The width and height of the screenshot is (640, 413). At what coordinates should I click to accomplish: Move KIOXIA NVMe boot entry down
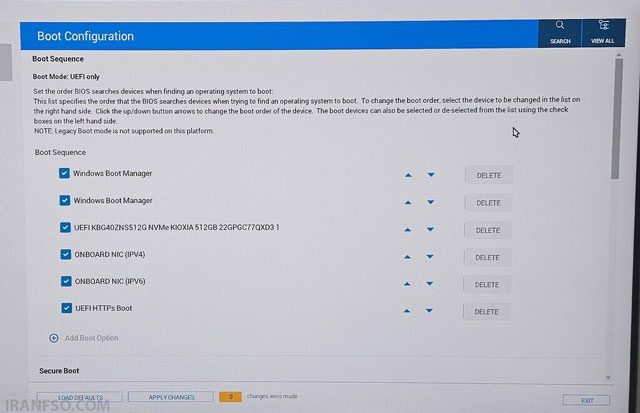[430, 230]
